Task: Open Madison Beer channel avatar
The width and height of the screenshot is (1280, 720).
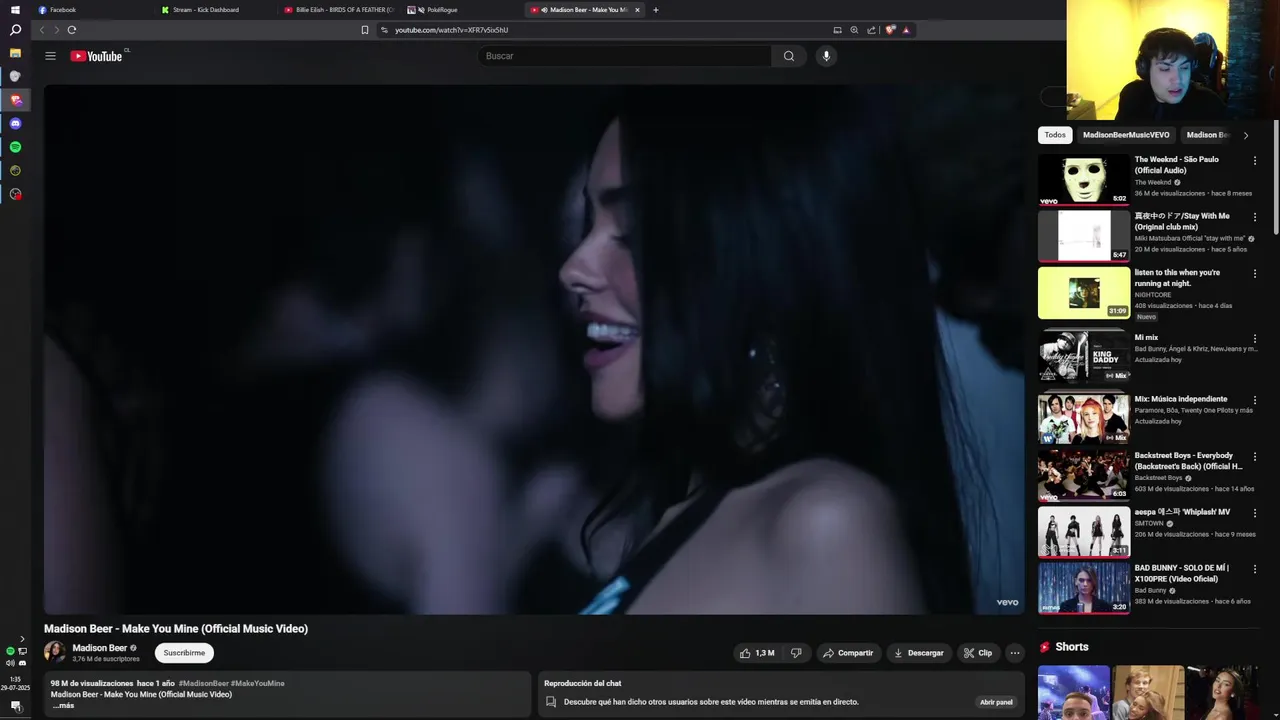Action: coord(55,652)
